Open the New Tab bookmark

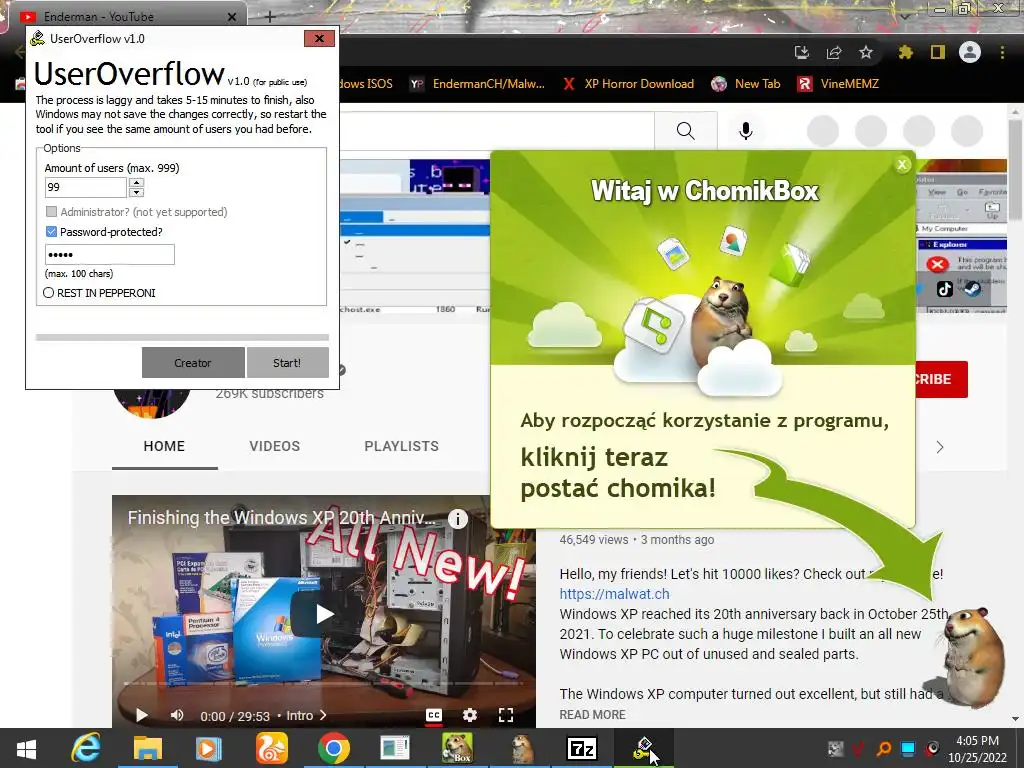746,84
